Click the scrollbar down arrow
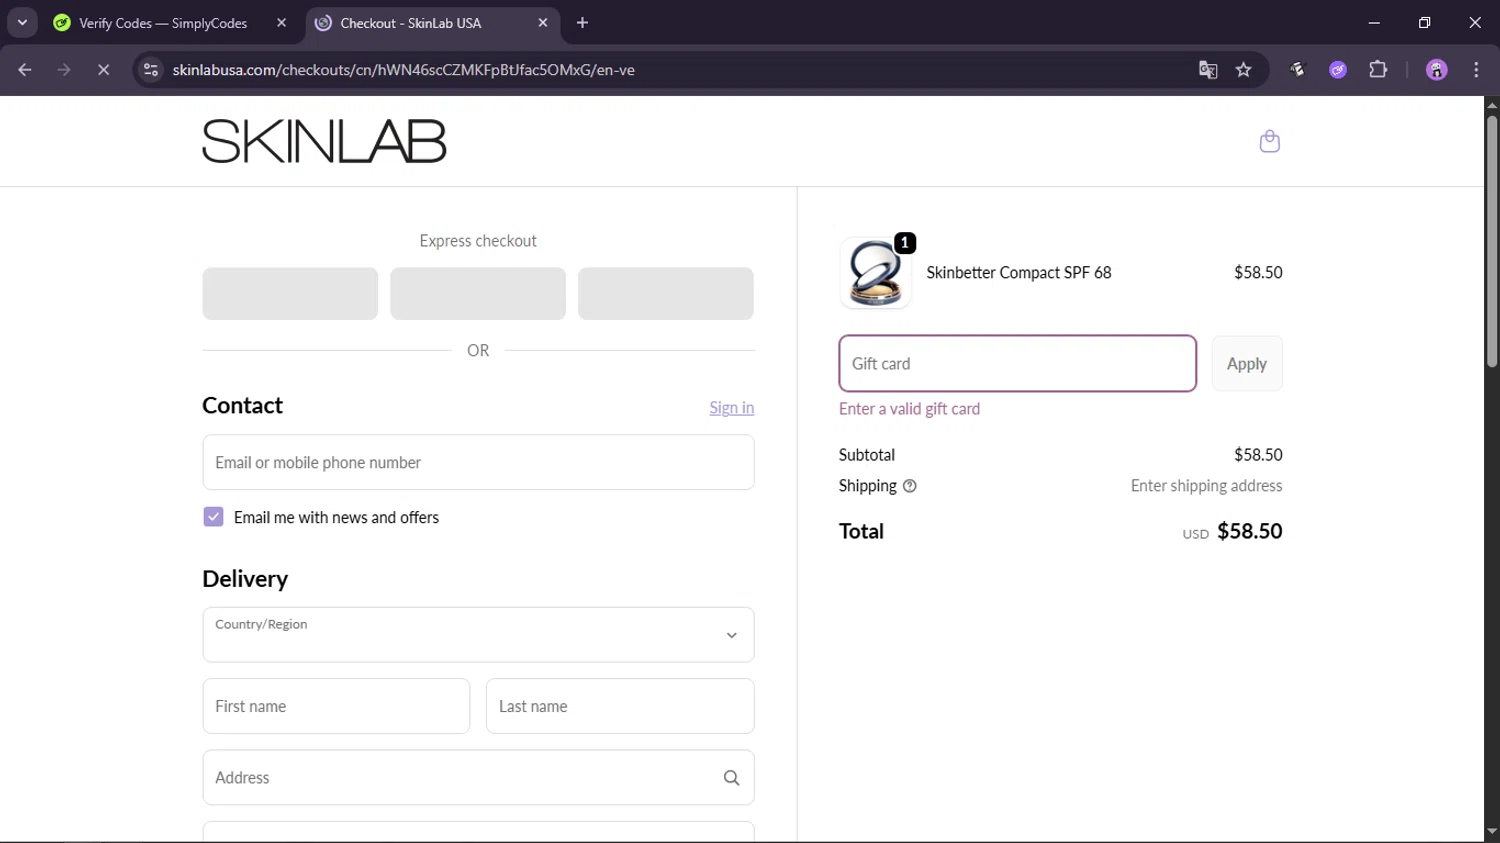The width and height of the screenshot is (1500, 843). 1492,832
